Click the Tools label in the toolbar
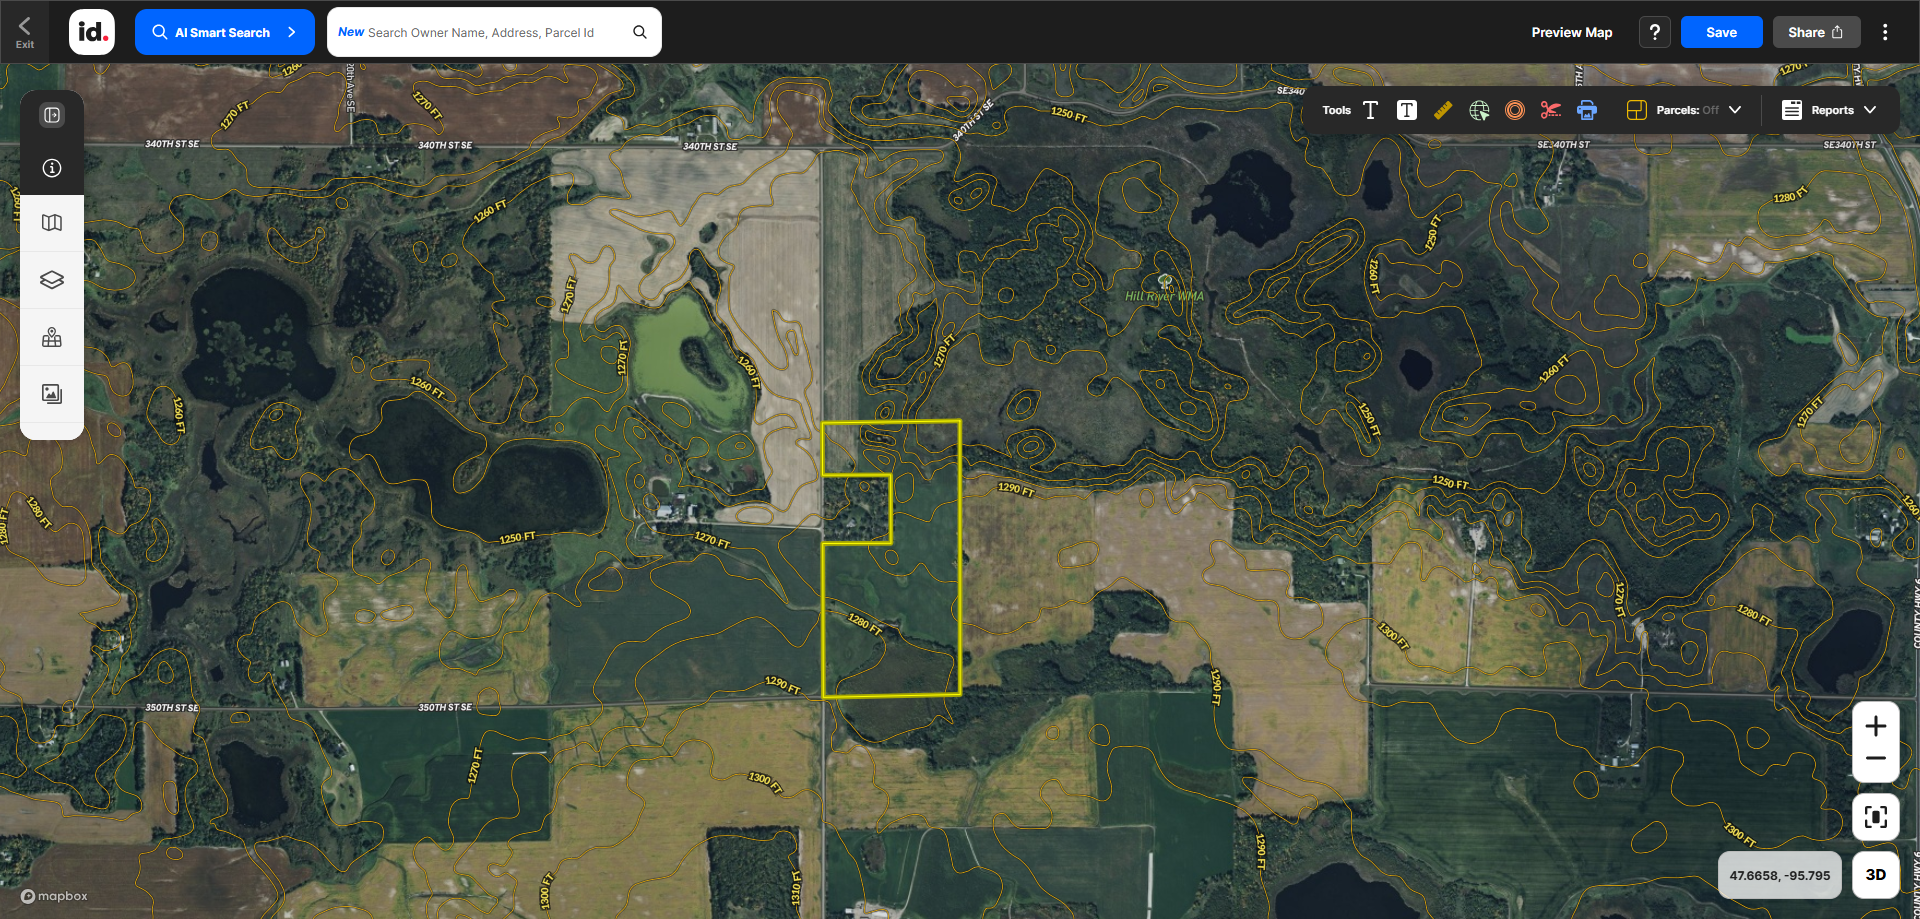Image resolution: width=1920 pixels, height=919 pixels. [1336, 110]
